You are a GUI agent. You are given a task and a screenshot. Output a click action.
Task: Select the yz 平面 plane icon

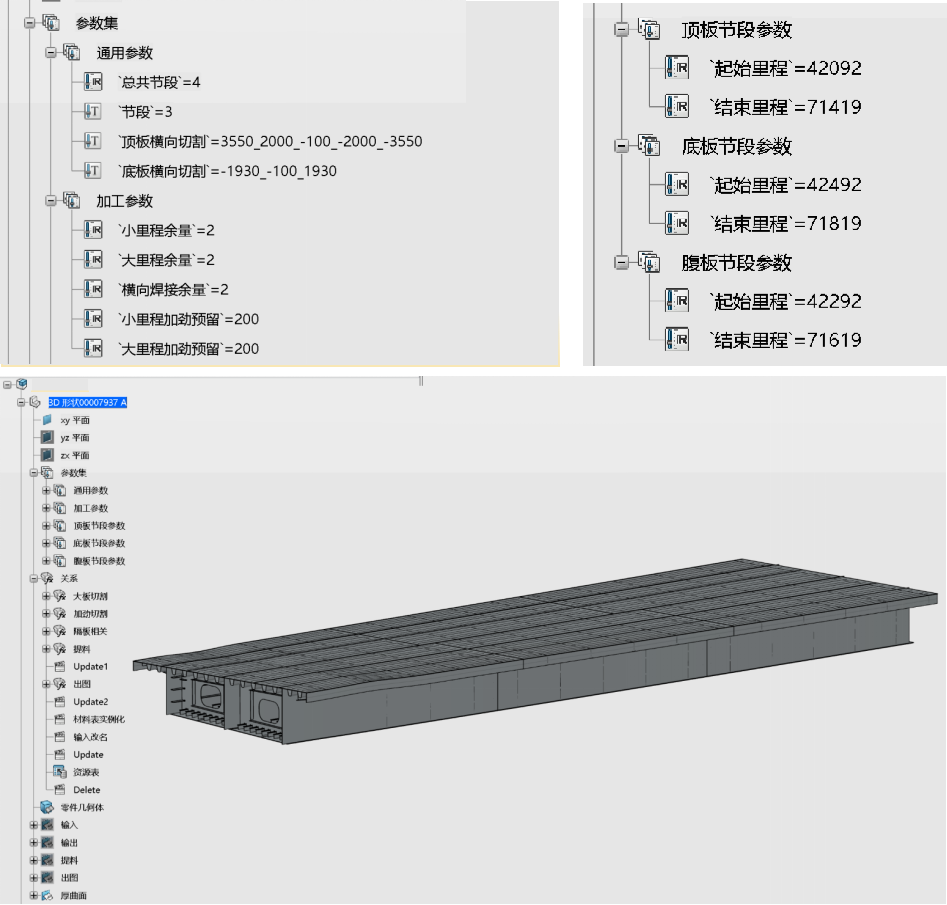click(46, 438)
